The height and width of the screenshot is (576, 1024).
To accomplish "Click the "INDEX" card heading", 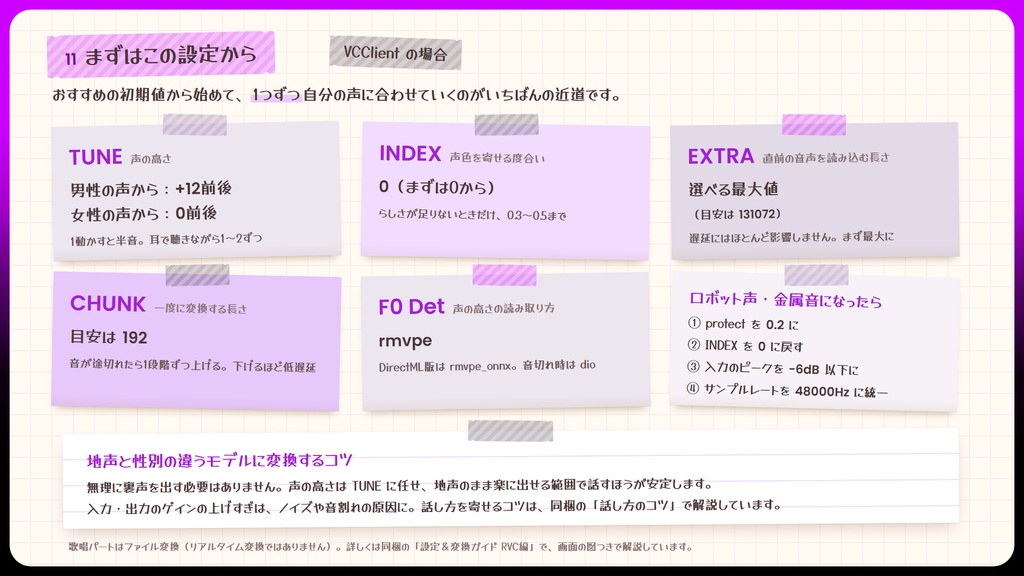I will click(x=410, y=154).
